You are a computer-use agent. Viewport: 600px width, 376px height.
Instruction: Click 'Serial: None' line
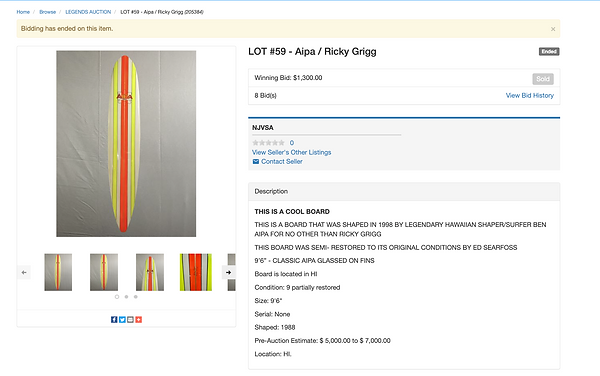[272, 314]
